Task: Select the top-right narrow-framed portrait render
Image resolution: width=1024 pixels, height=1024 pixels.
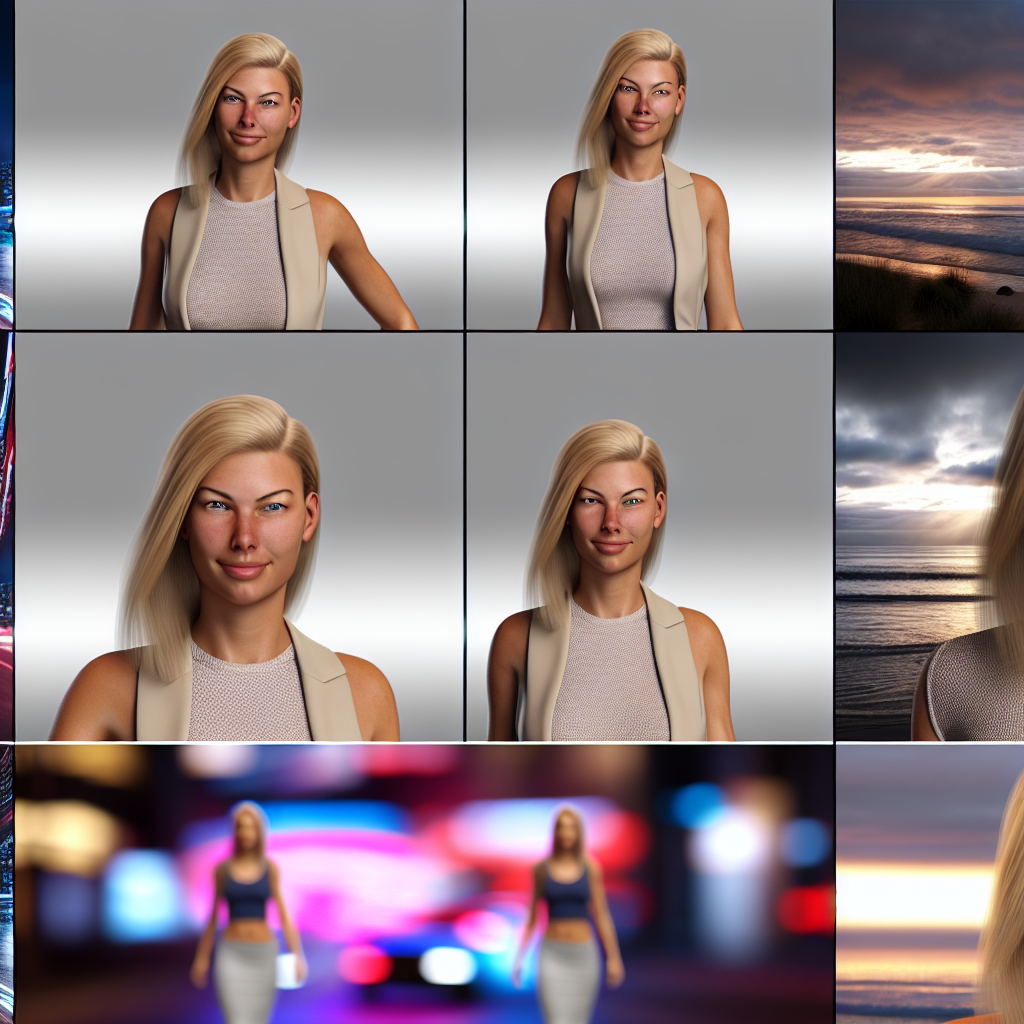Action: (x=649, y=165)
